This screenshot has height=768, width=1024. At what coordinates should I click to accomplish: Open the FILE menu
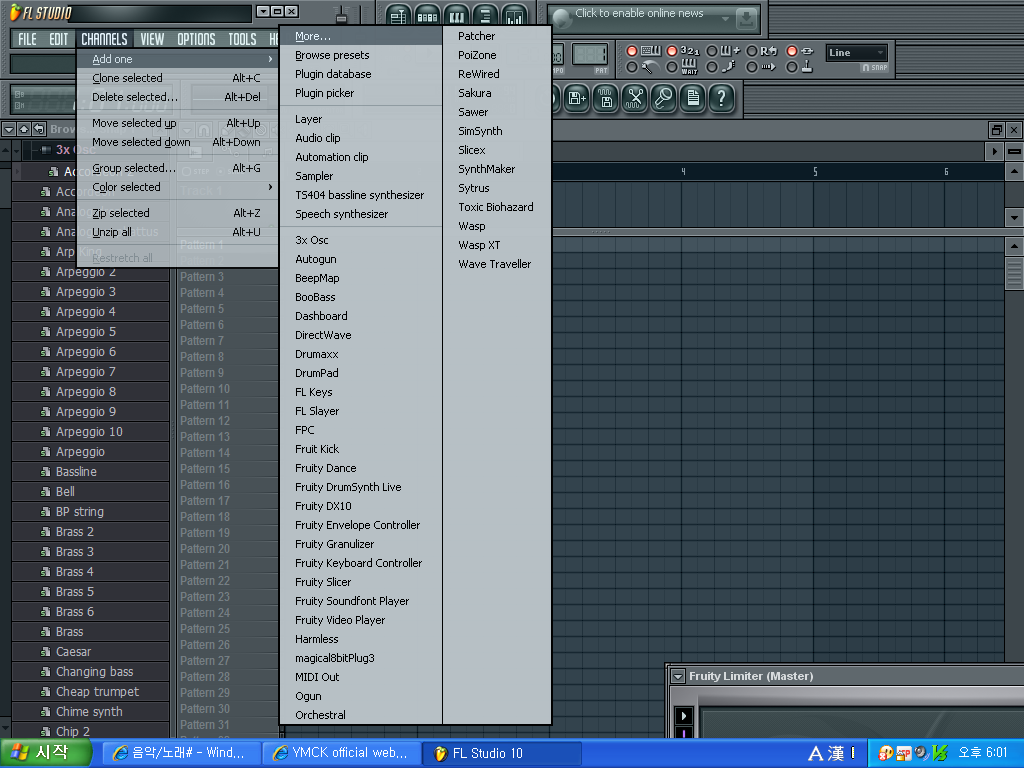[27, 39]
